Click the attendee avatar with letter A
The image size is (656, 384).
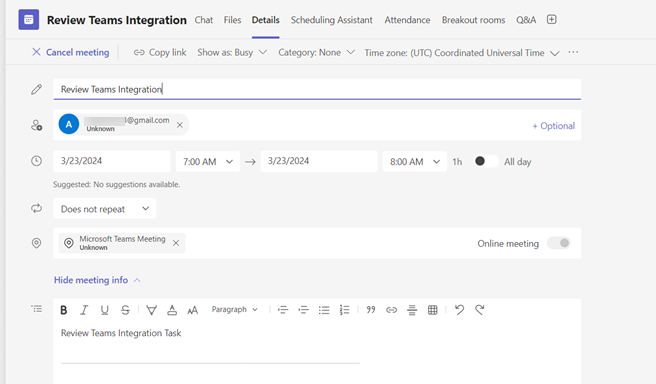[69, 124]
